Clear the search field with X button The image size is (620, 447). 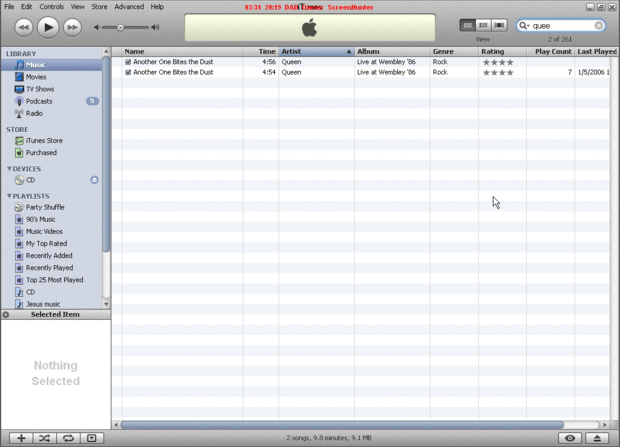click(599, 25)
